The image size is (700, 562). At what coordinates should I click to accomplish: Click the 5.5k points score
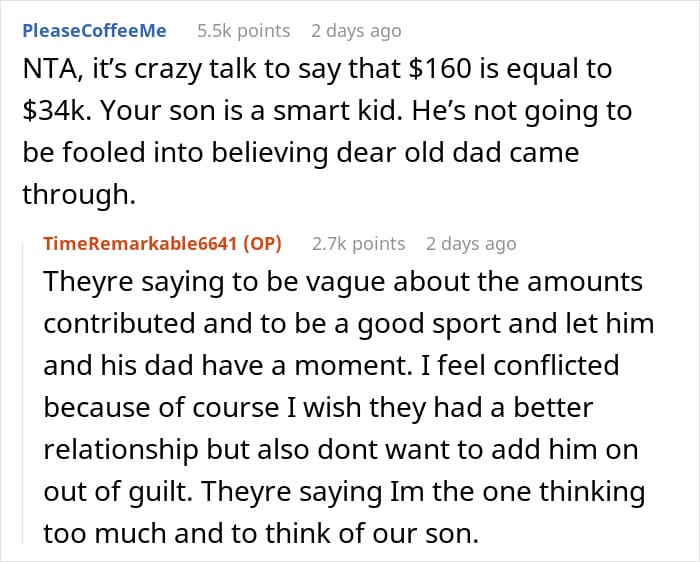click(242, 30)
